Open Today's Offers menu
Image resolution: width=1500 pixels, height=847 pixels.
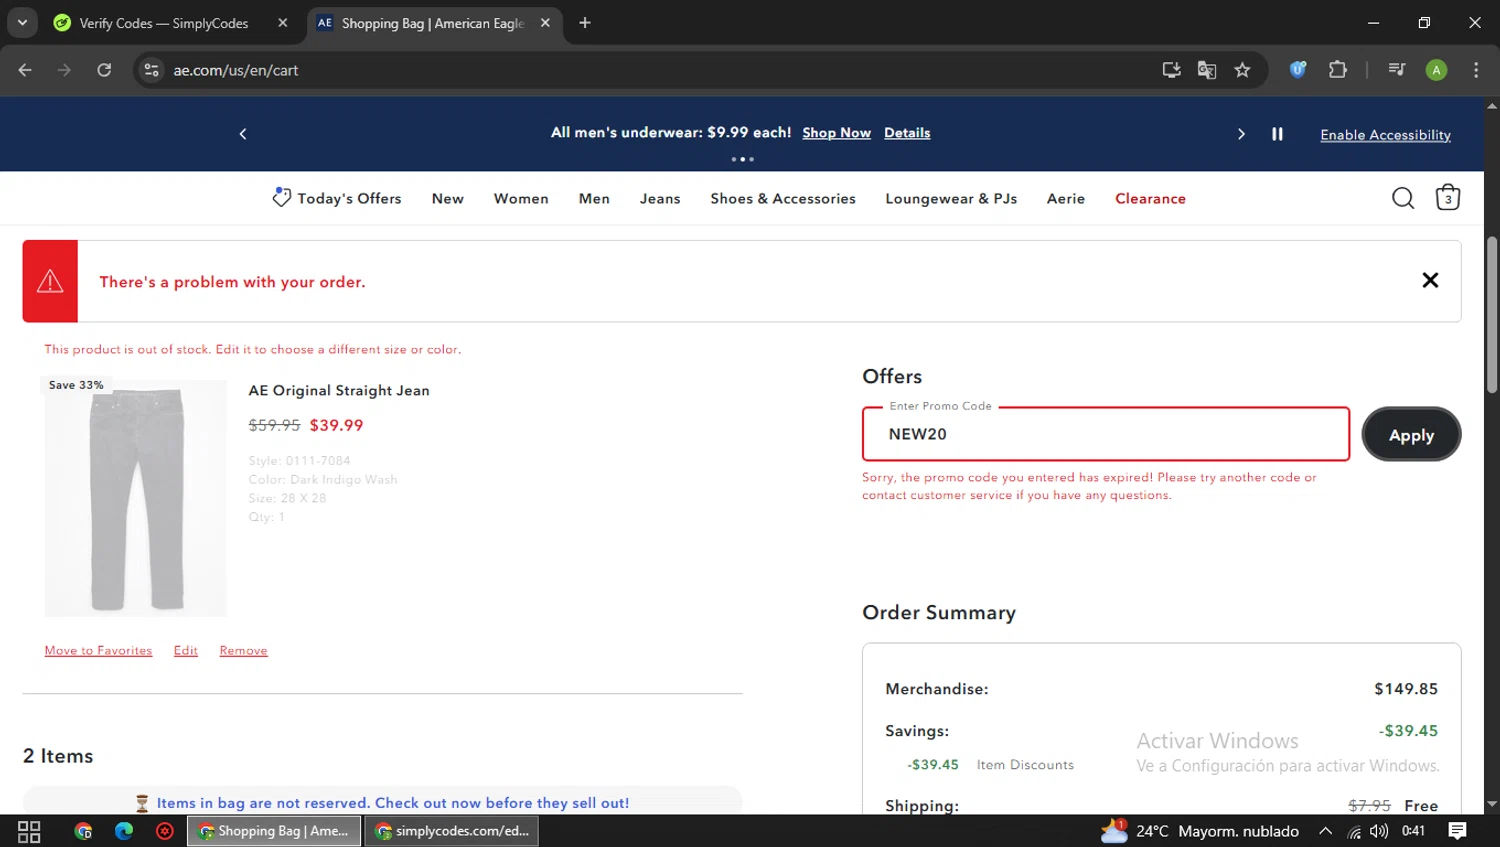(x=349, y=198)
